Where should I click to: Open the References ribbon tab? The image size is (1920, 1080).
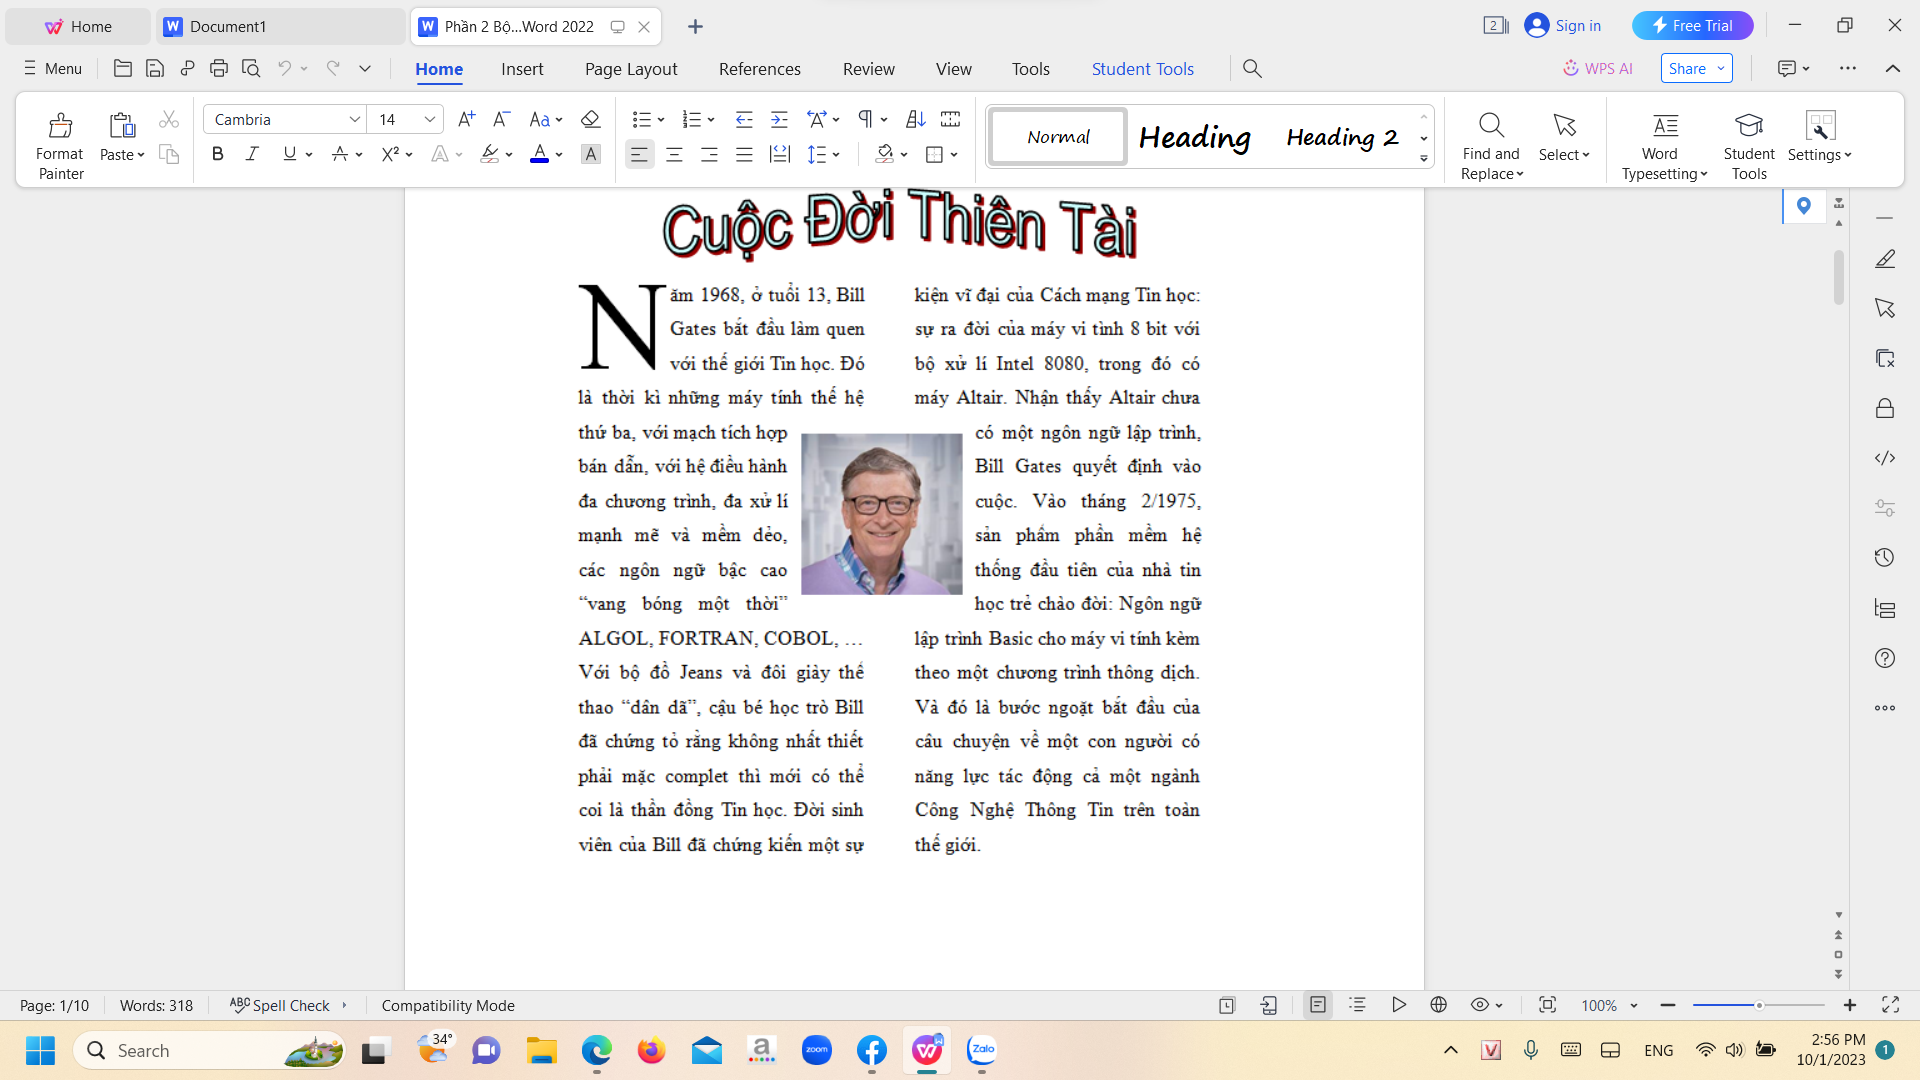pos(760,68)
